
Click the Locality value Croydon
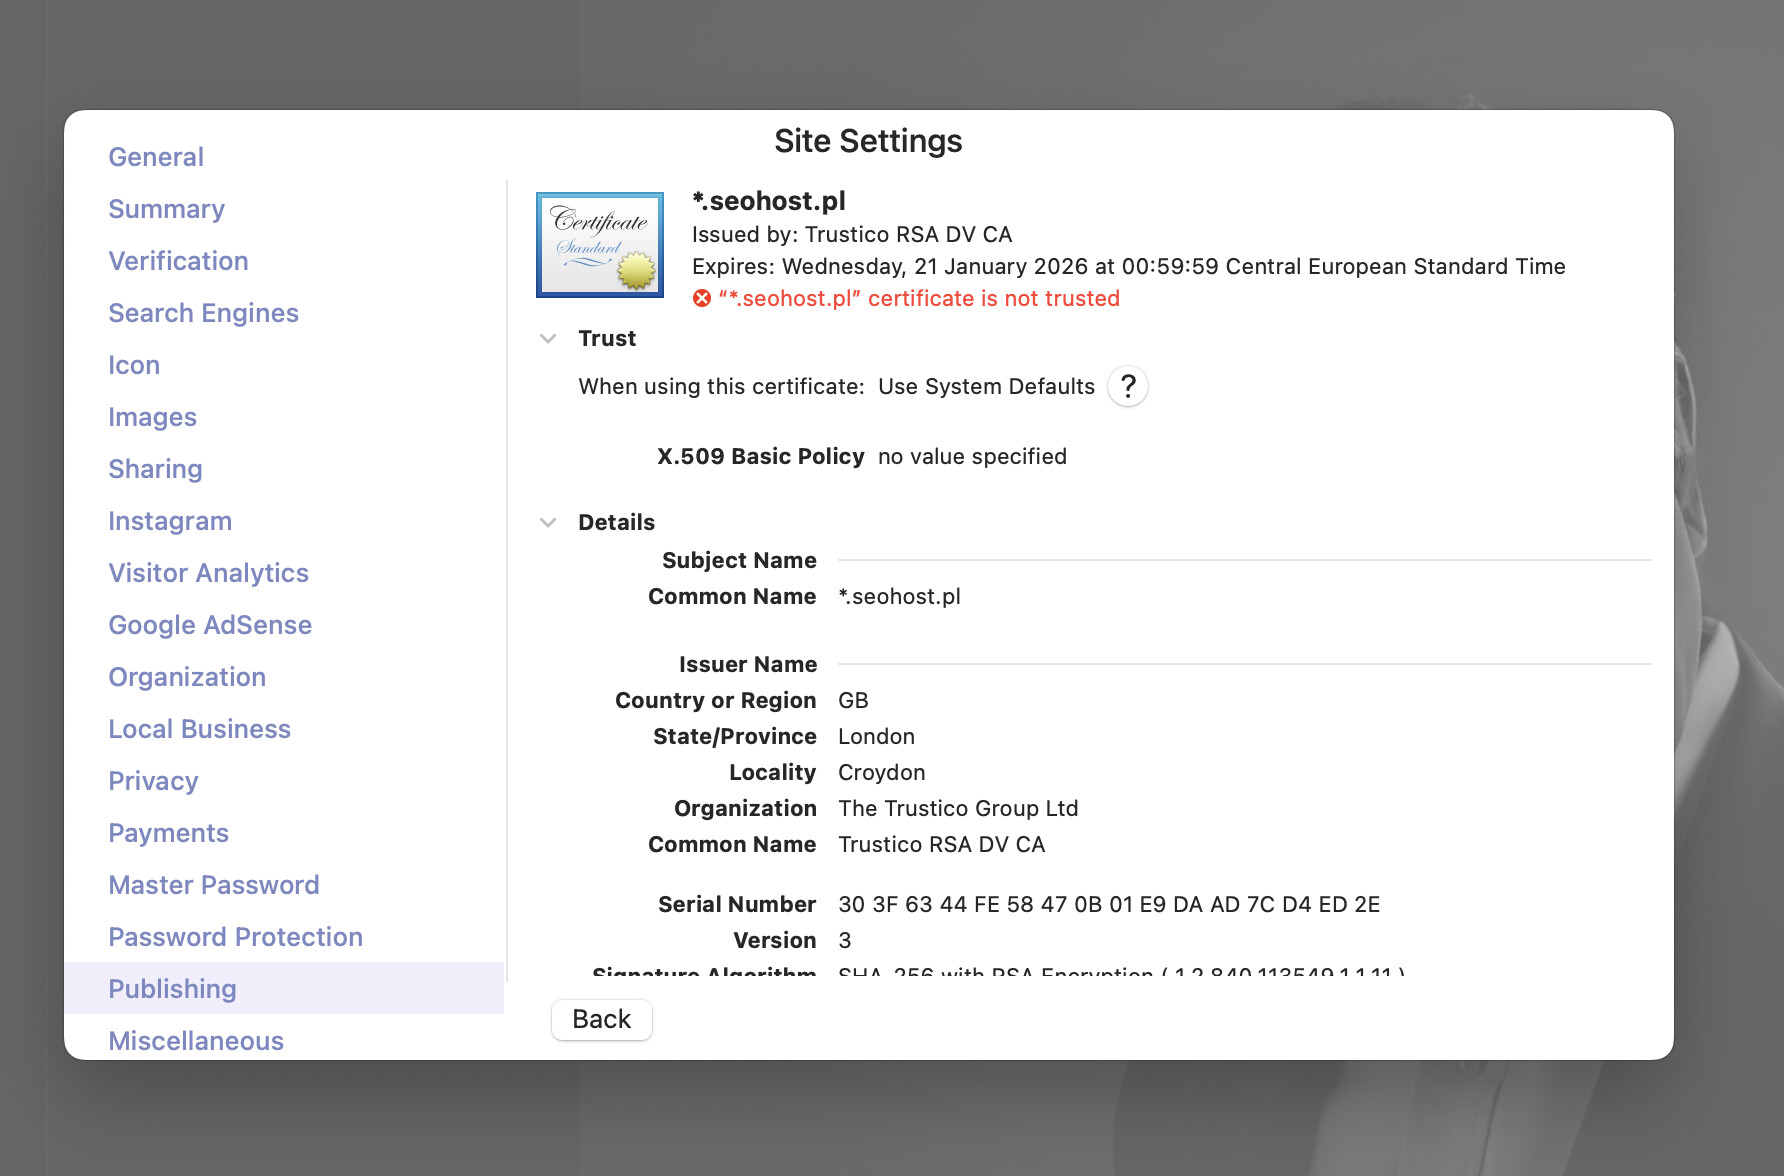tap(881, 773)
